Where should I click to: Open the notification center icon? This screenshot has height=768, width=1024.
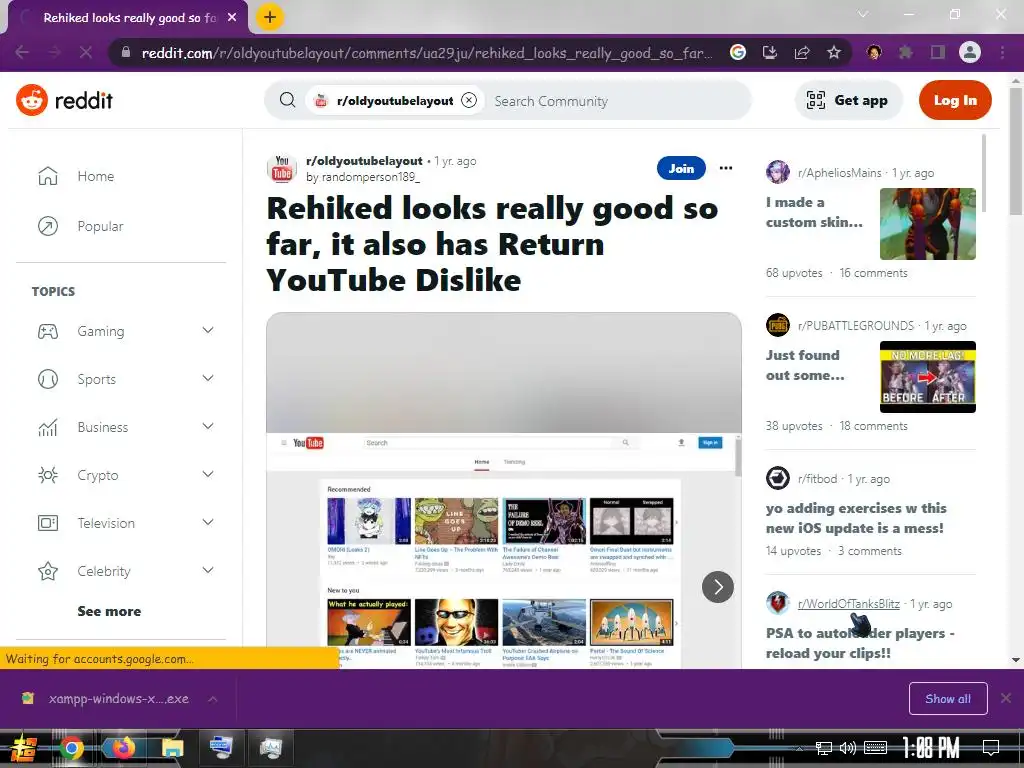pyautogui.click(x=991, y=747)
